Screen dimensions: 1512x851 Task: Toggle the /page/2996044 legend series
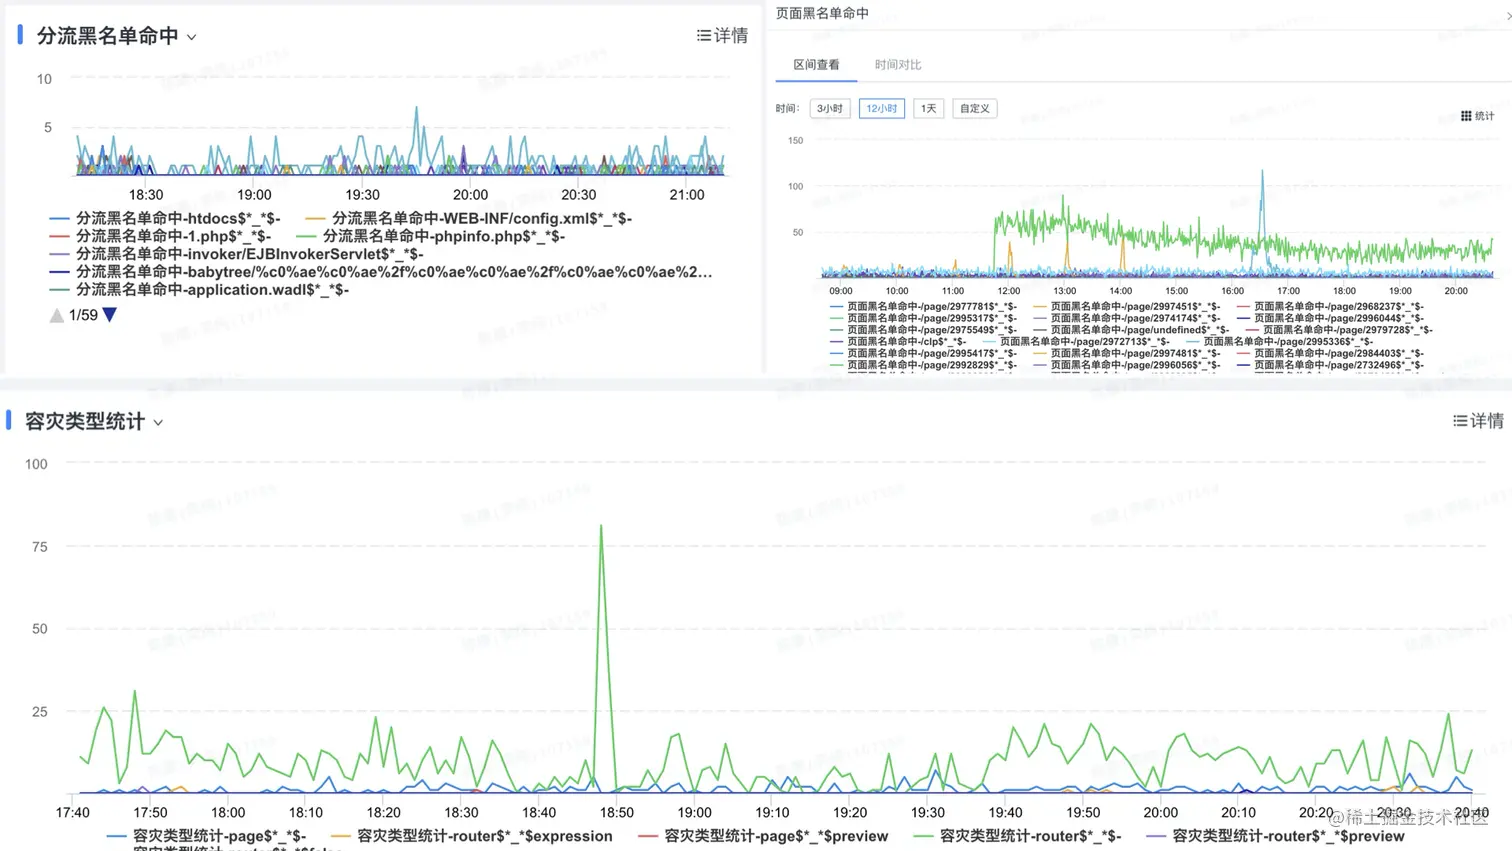[1330, 318]
